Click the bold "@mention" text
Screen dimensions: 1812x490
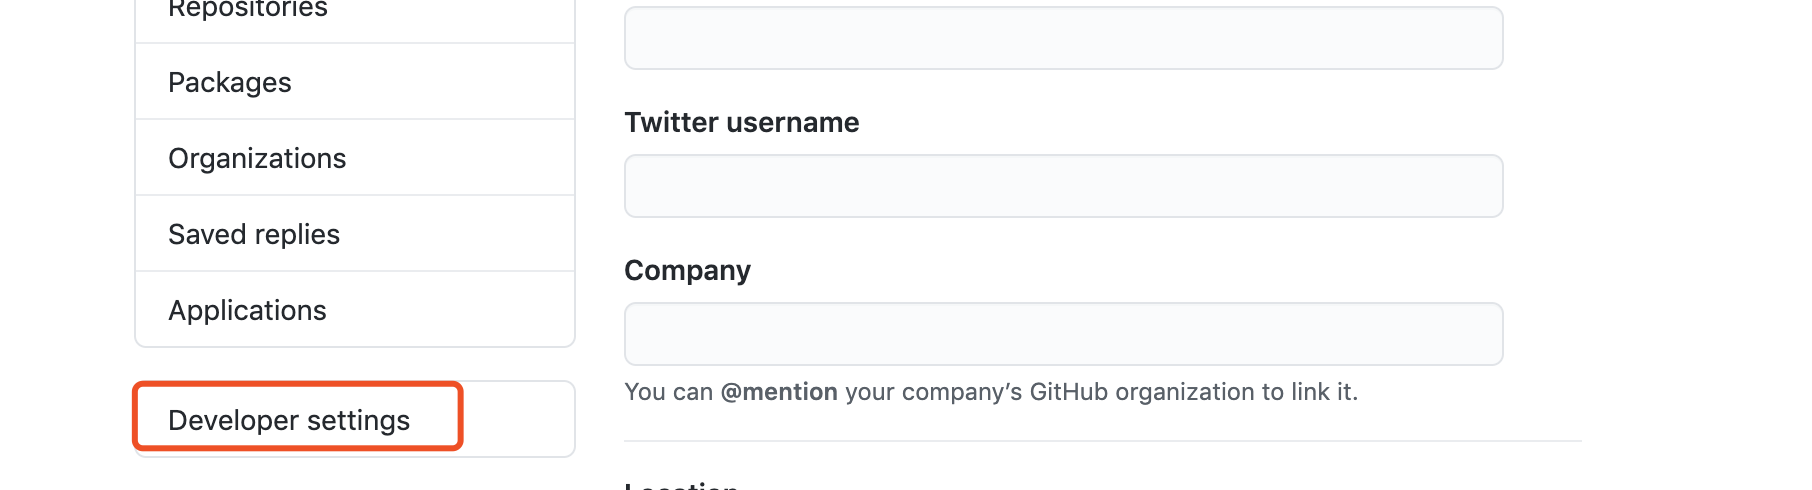click(x=779, y=392)
